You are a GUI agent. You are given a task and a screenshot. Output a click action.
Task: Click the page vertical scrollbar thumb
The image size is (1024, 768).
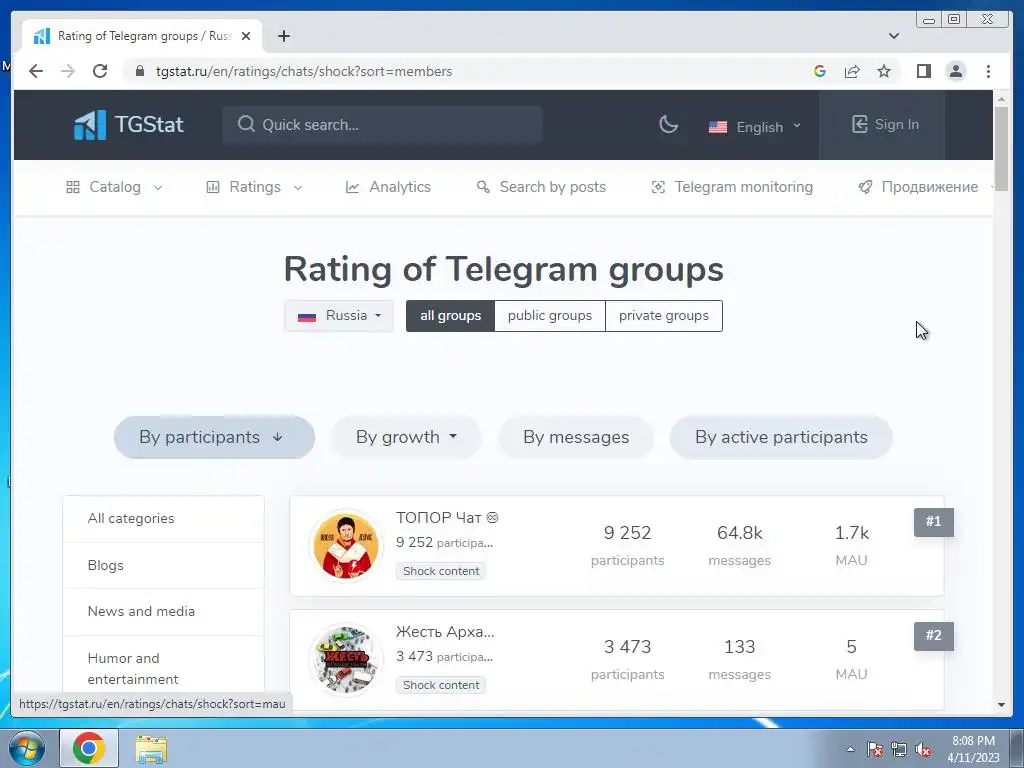(1001, 148)
